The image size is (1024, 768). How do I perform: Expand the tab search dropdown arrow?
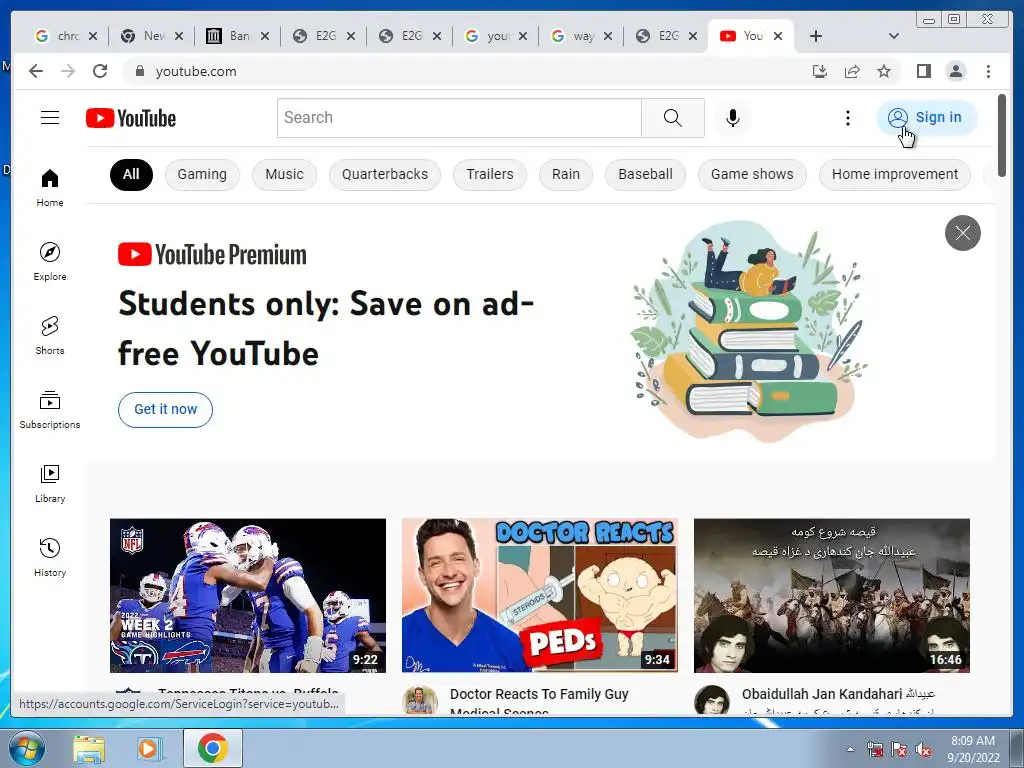(x=894, y=36)
